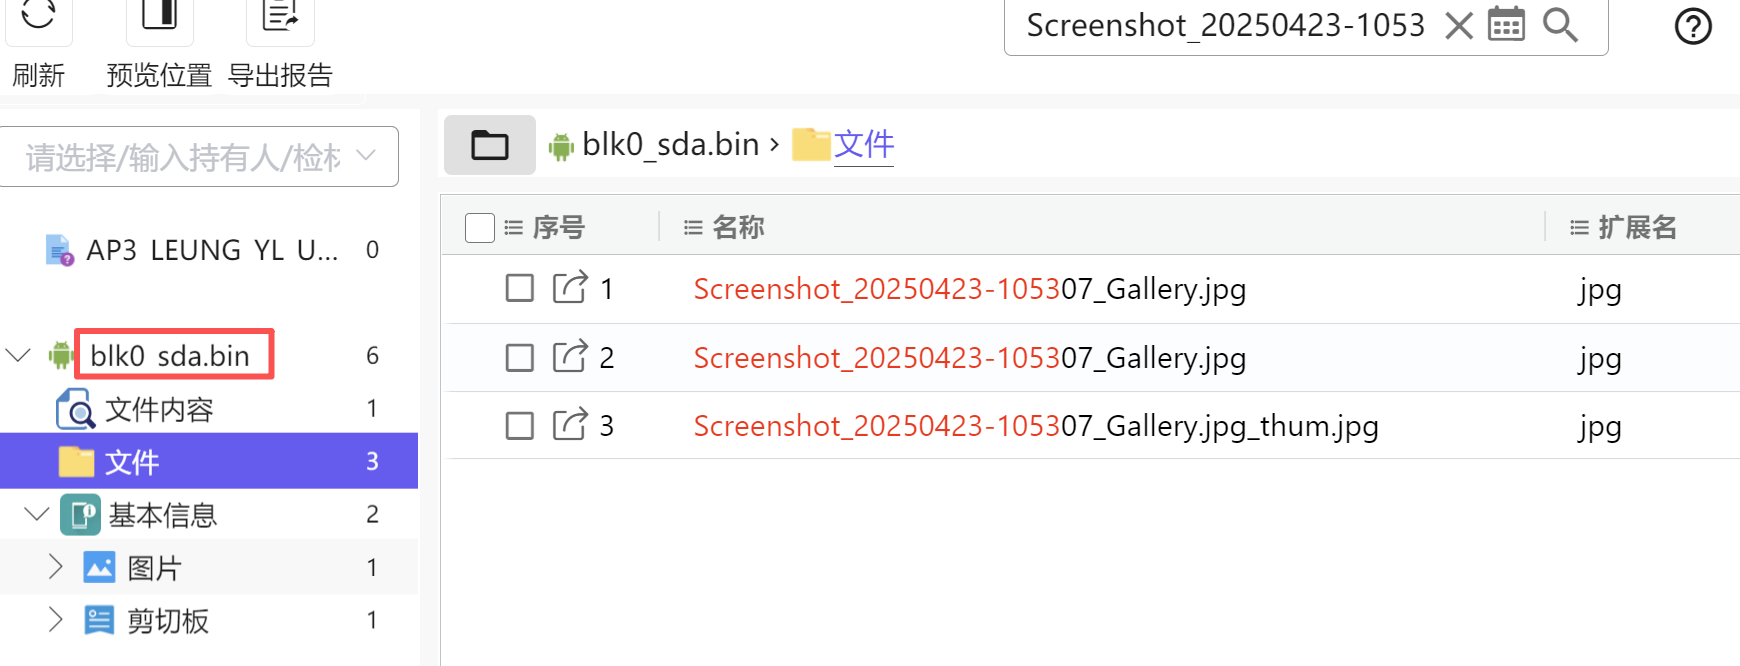
Task: Collapse the blk0_sda.bin tree node
Action: pos(19,355)
